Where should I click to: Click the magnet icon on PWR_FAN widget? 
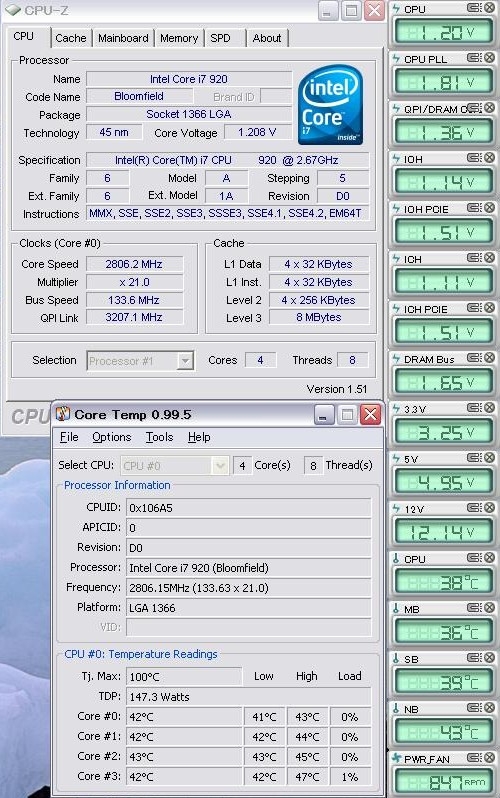coord(474,757)
